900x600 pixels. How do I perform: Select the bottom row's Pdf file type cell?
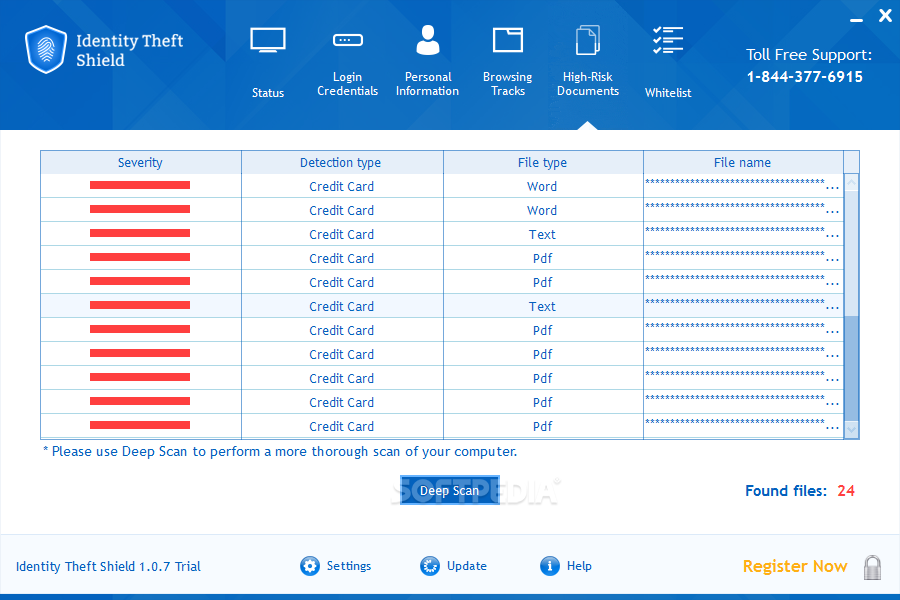543,427
